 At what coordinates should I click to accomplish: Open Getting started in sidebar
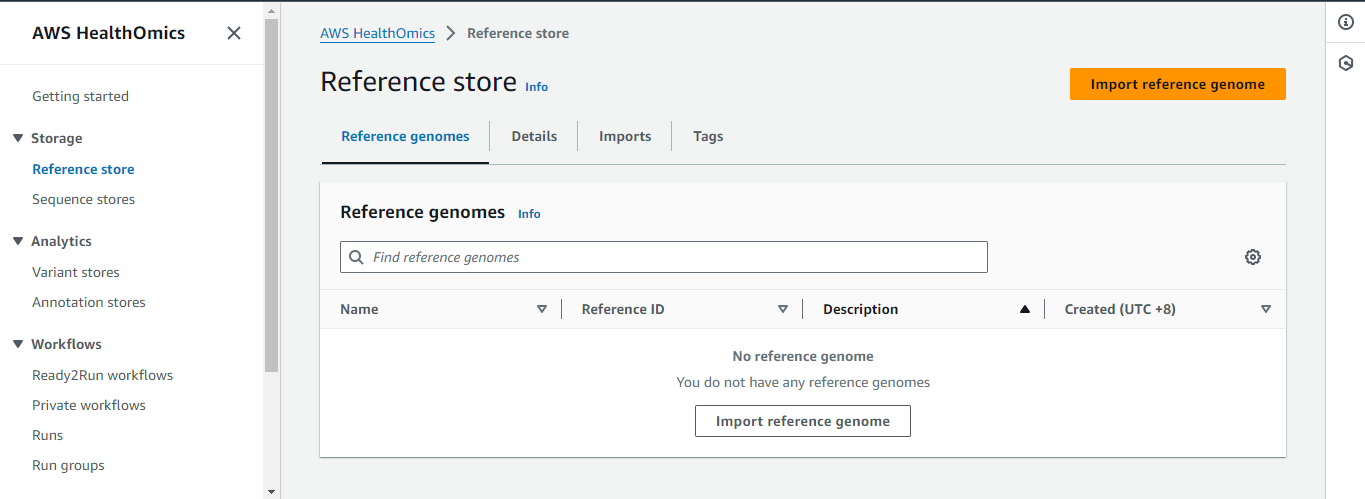(x=80, y=96)
